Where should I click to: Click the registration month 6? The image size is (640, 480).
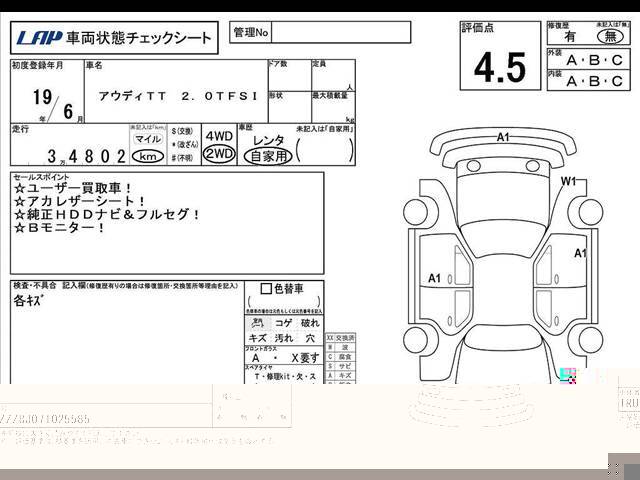(x=68, y=111)
